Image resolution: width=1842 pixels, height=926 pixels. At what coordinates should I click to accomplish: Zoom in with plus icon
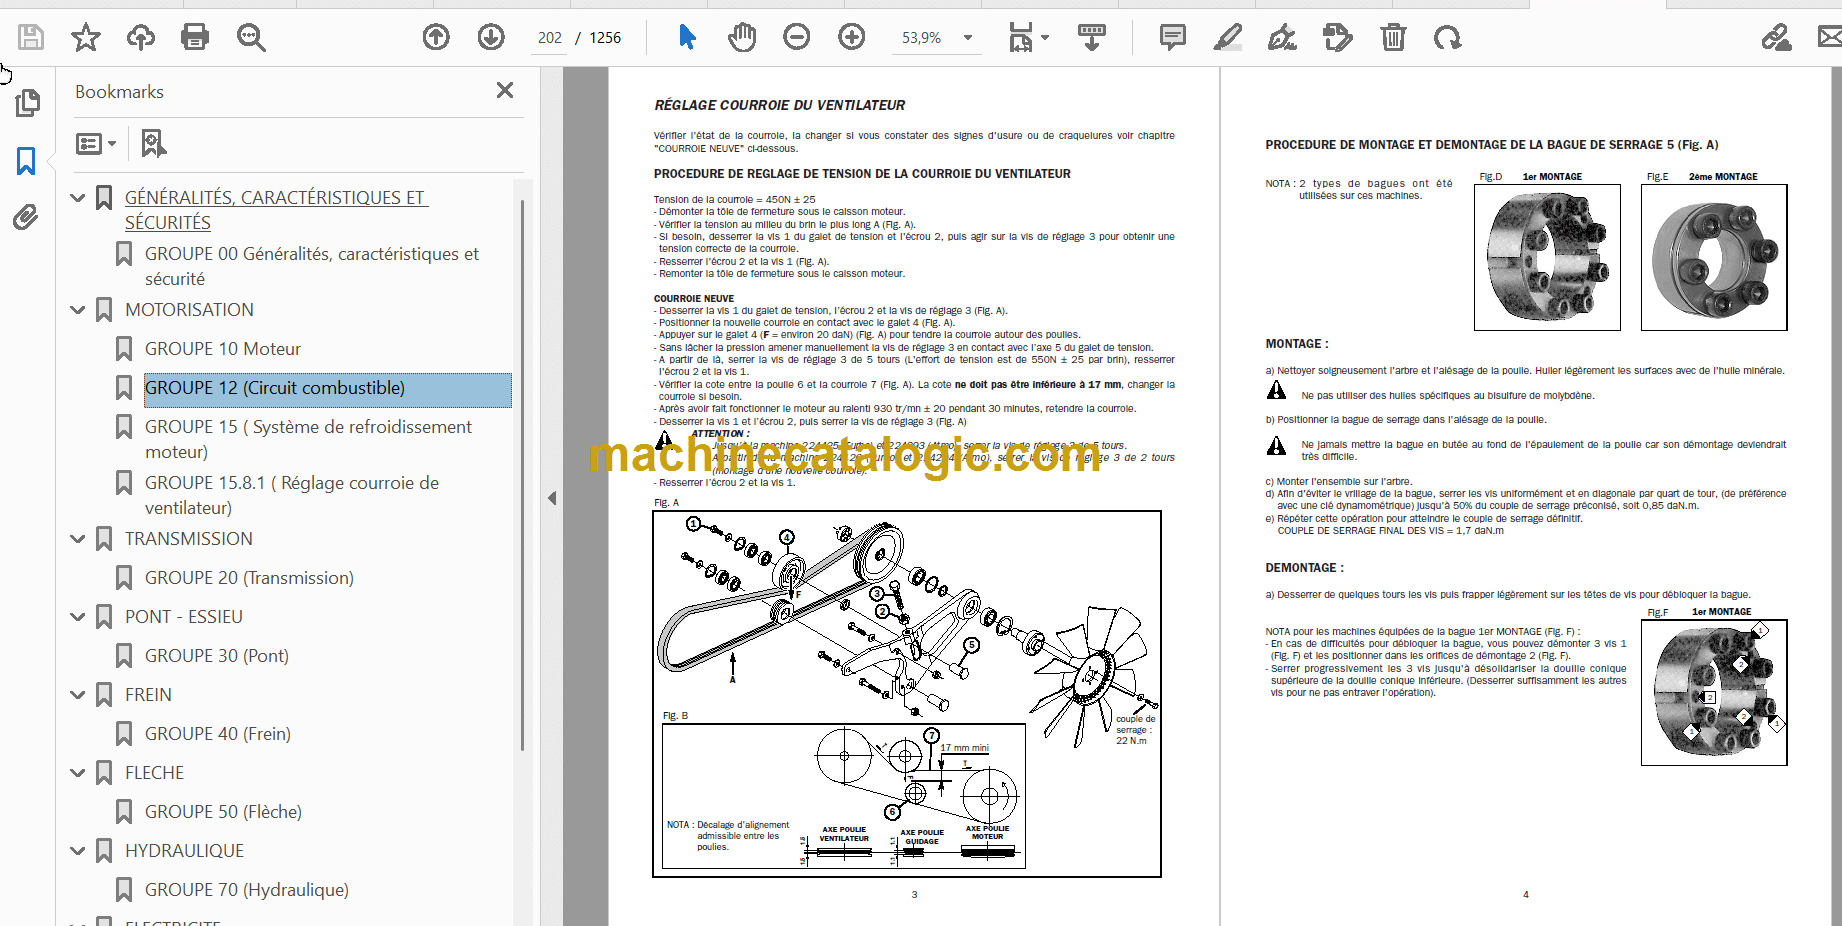pos(852,38)
